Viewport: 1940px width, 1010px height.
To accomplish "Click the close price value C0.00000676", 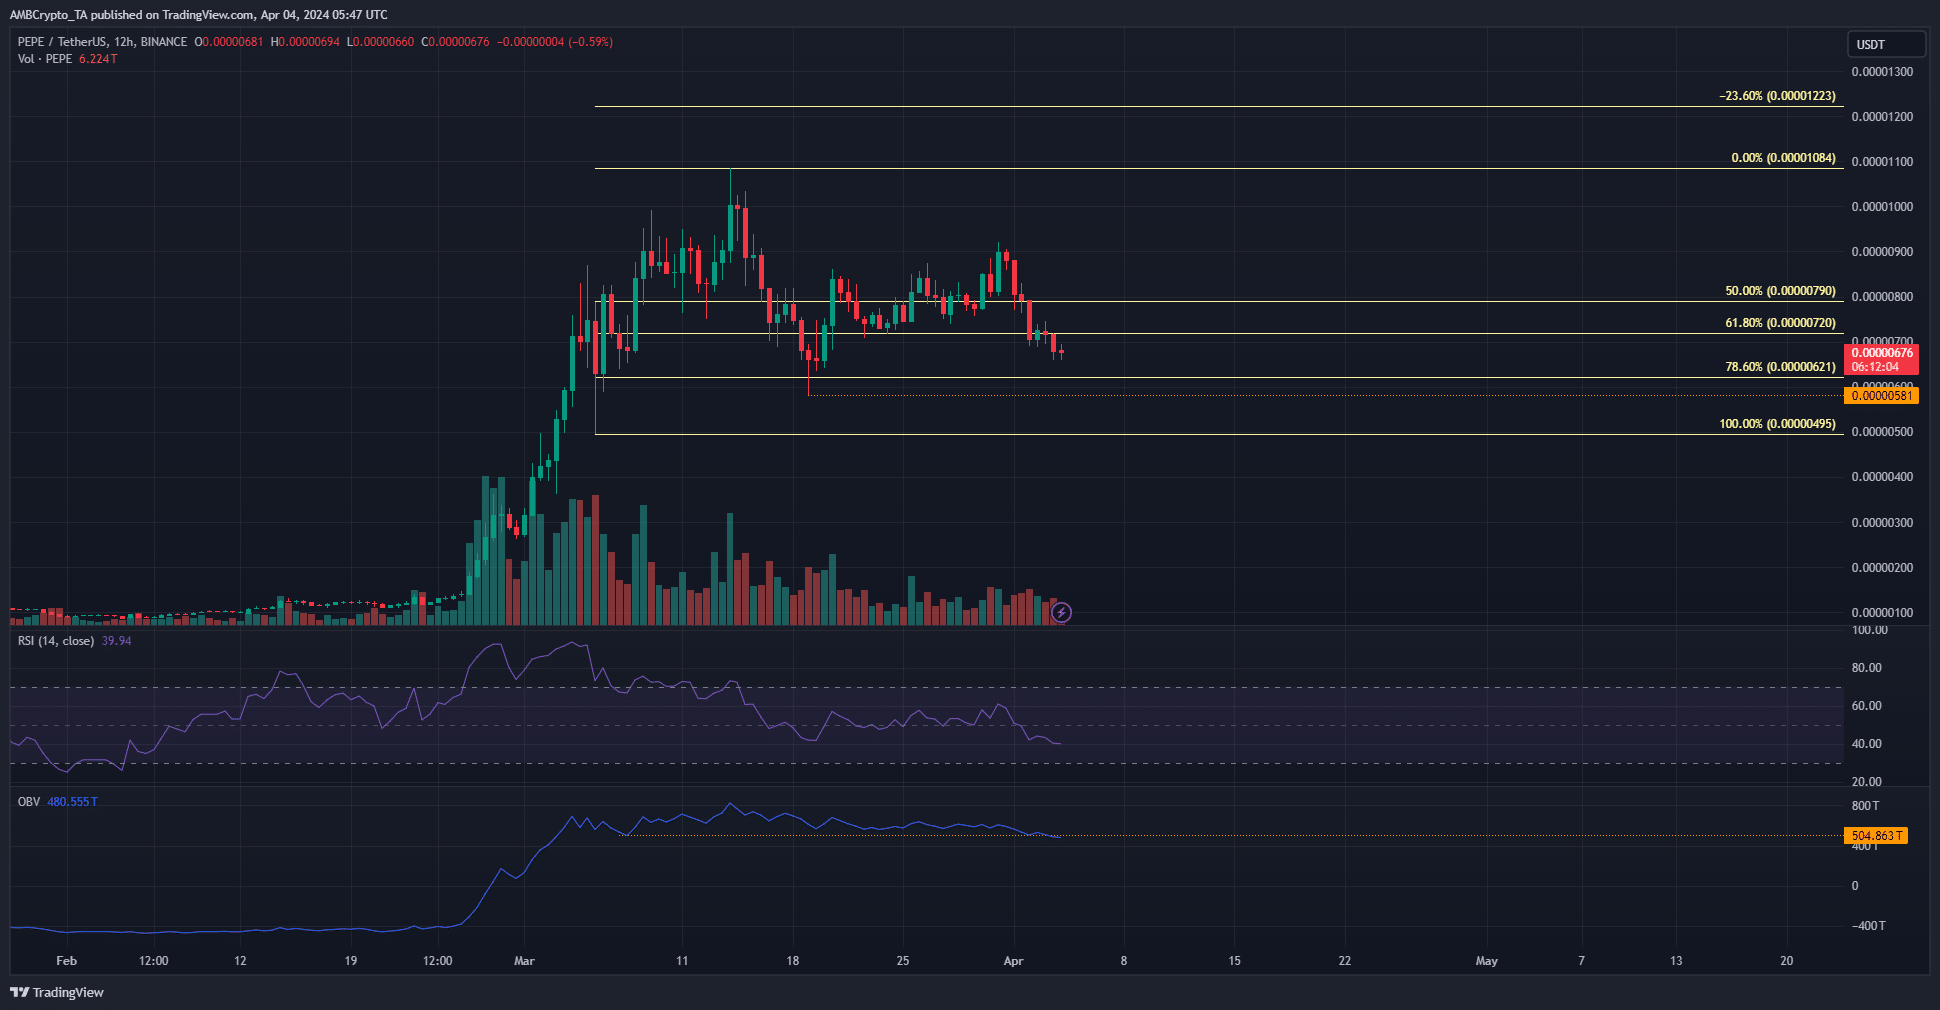I will tap(455, 42).
